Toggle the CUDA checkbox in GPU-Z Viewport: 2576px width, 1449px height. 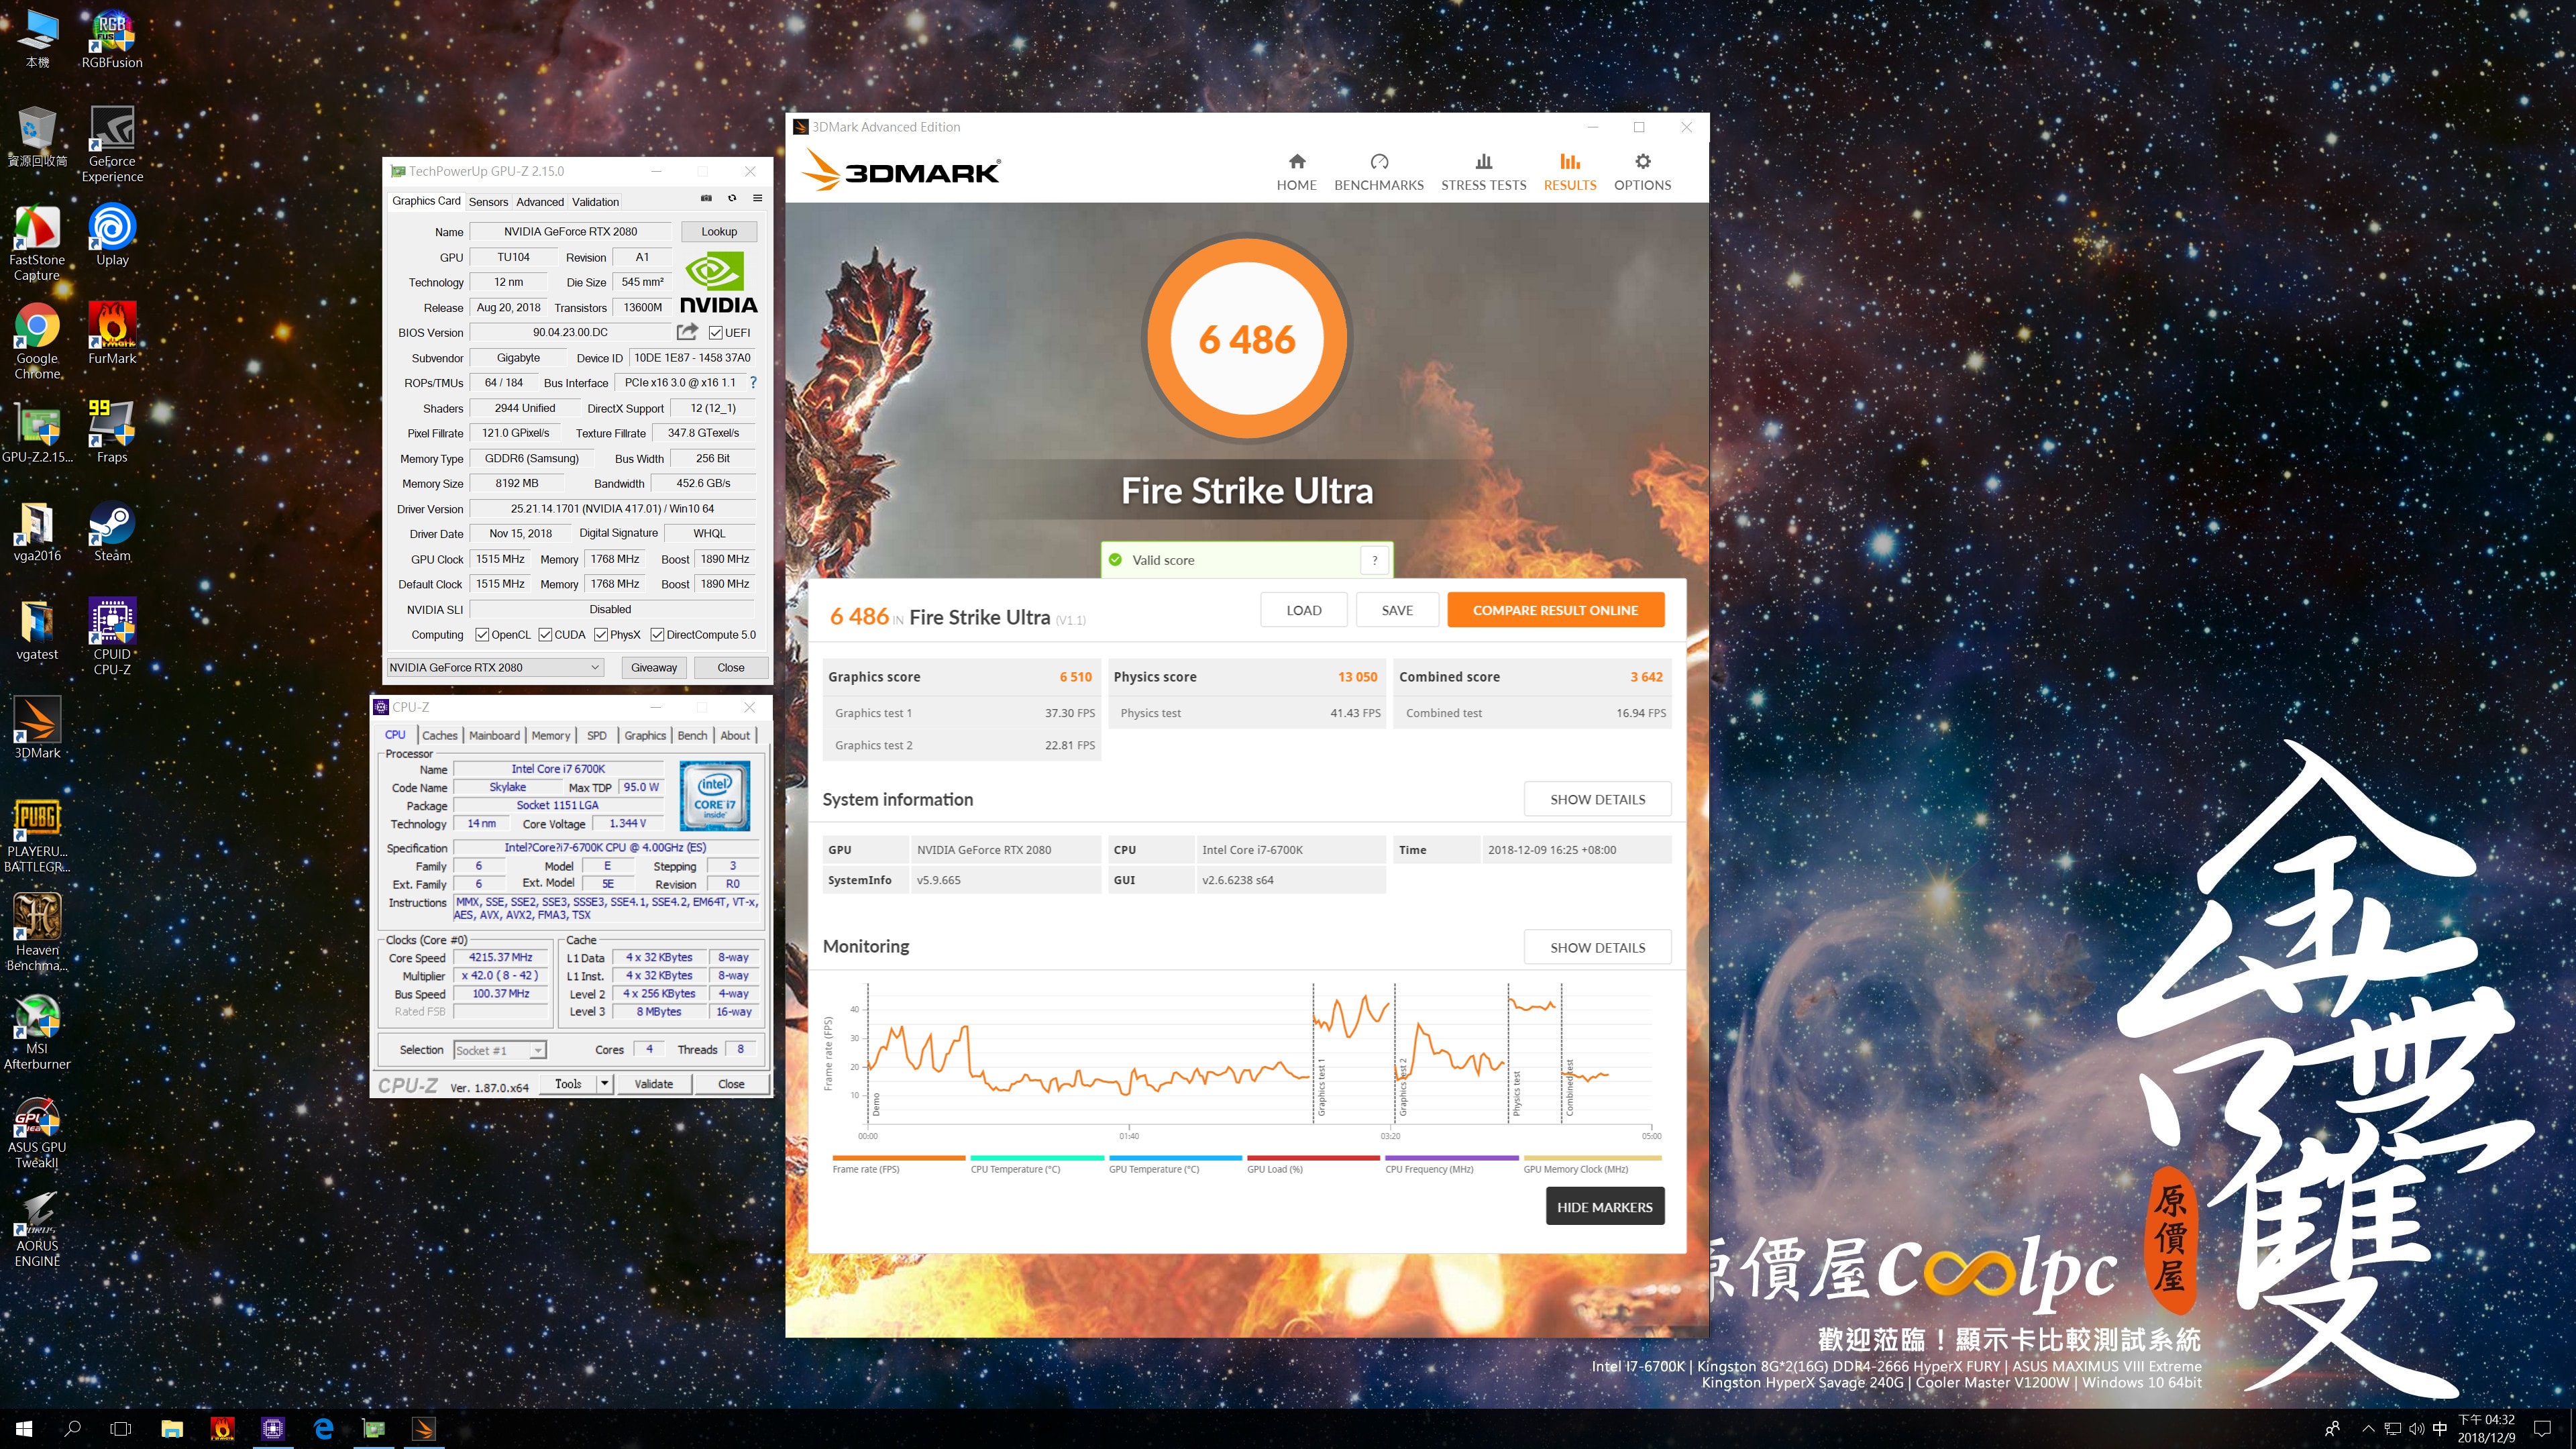coord(545,635)
